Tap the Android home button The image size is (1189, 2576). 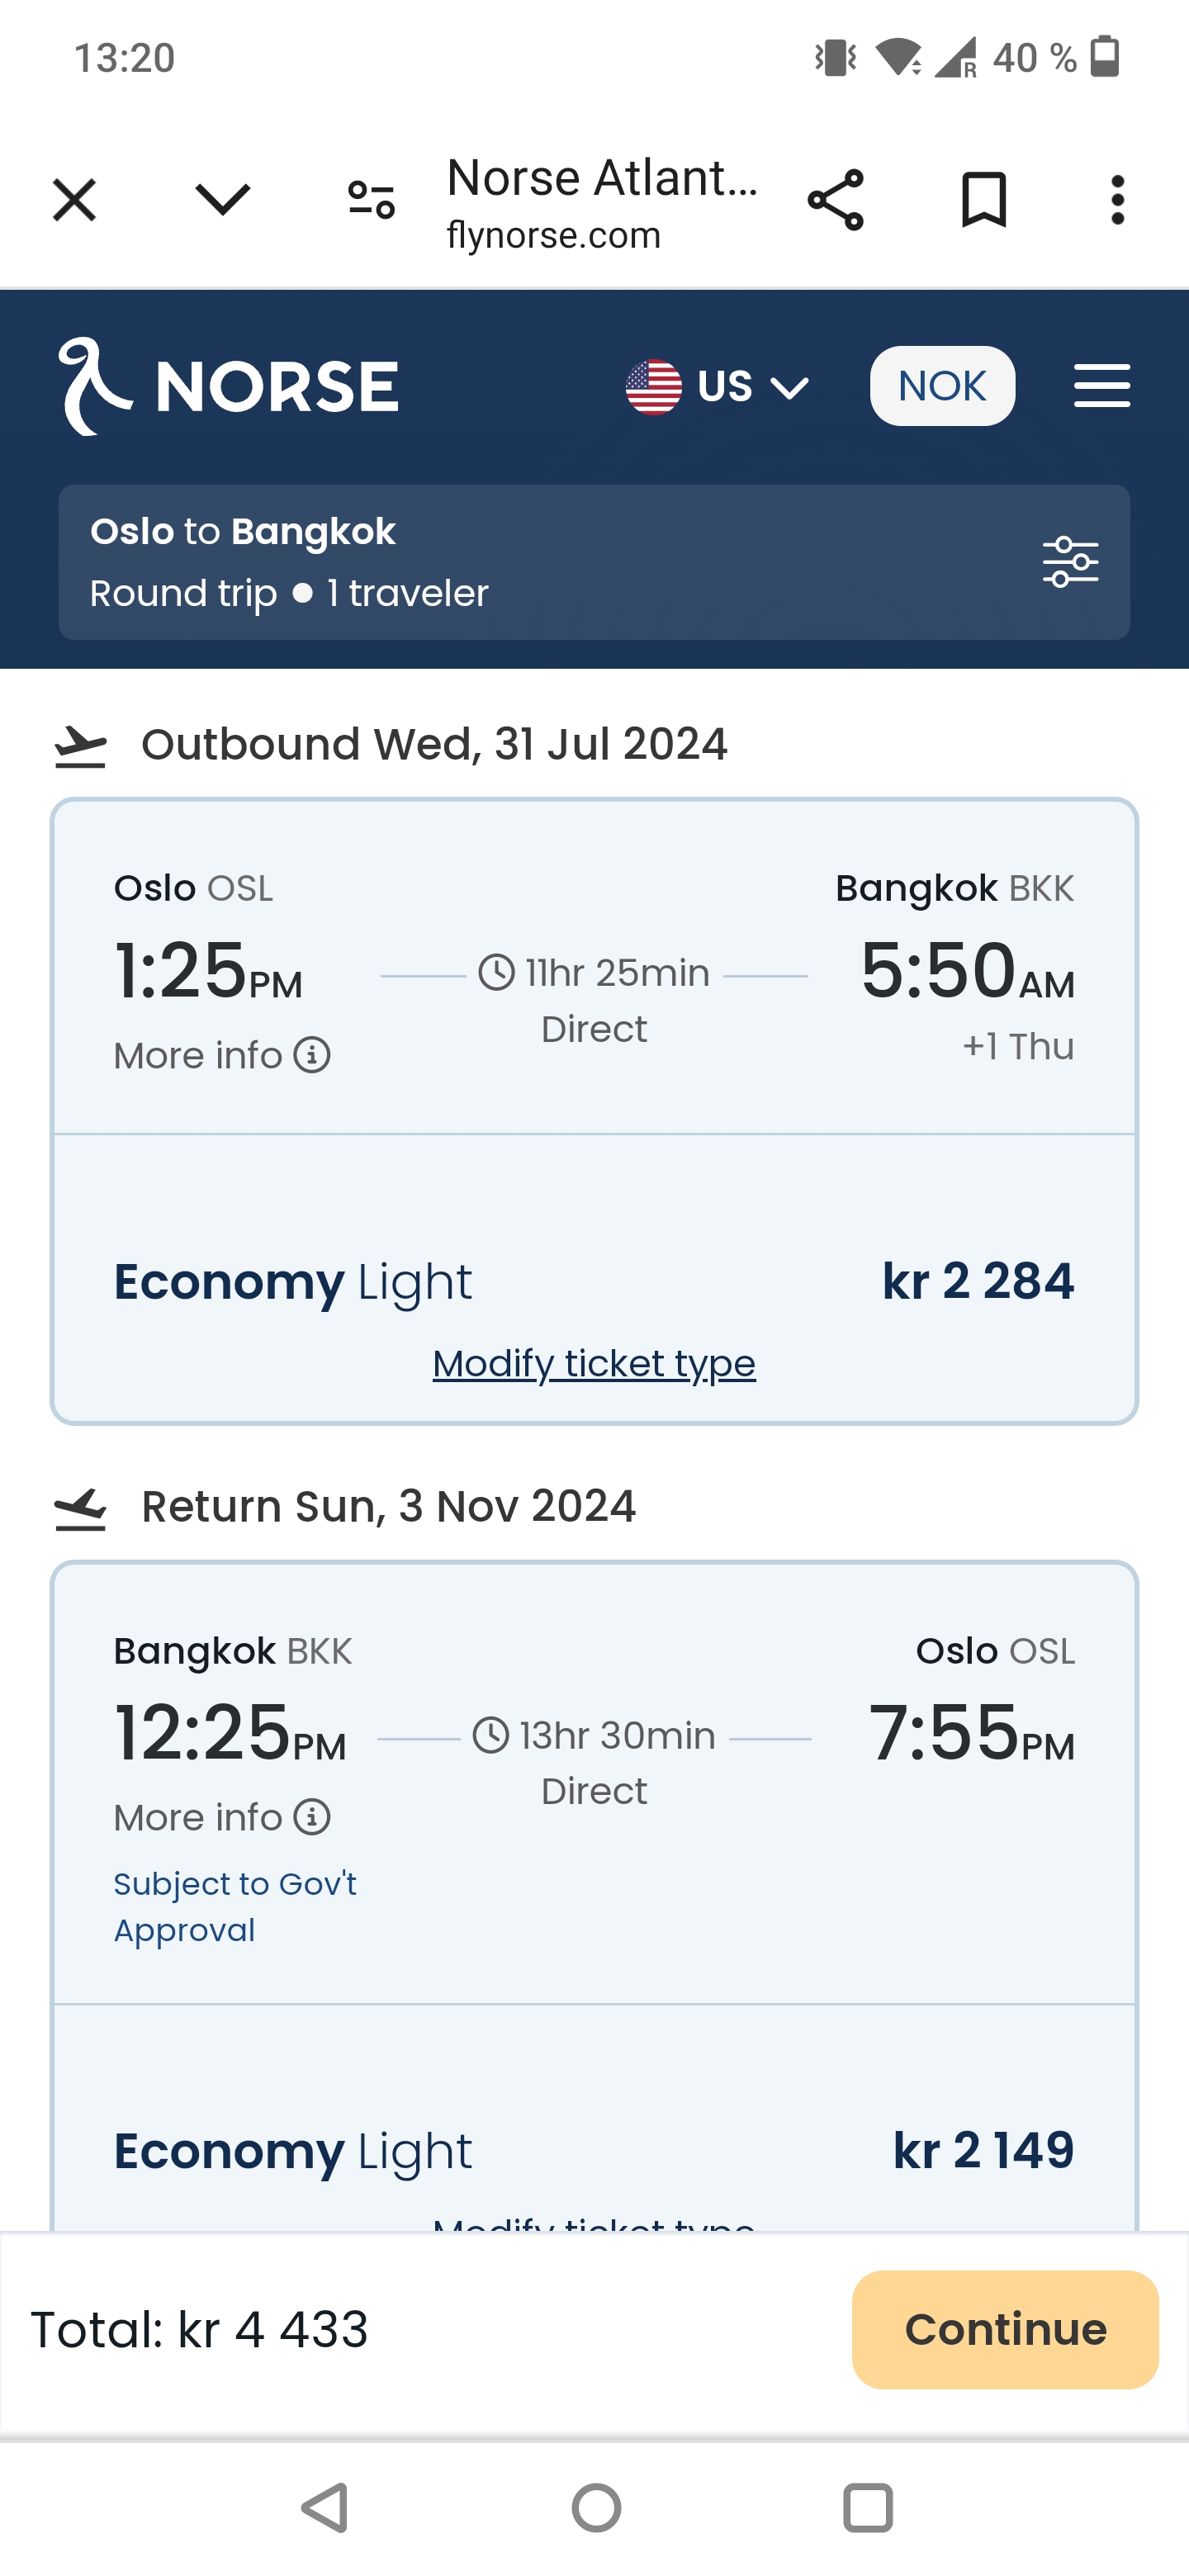click(x=596, y=2508)
